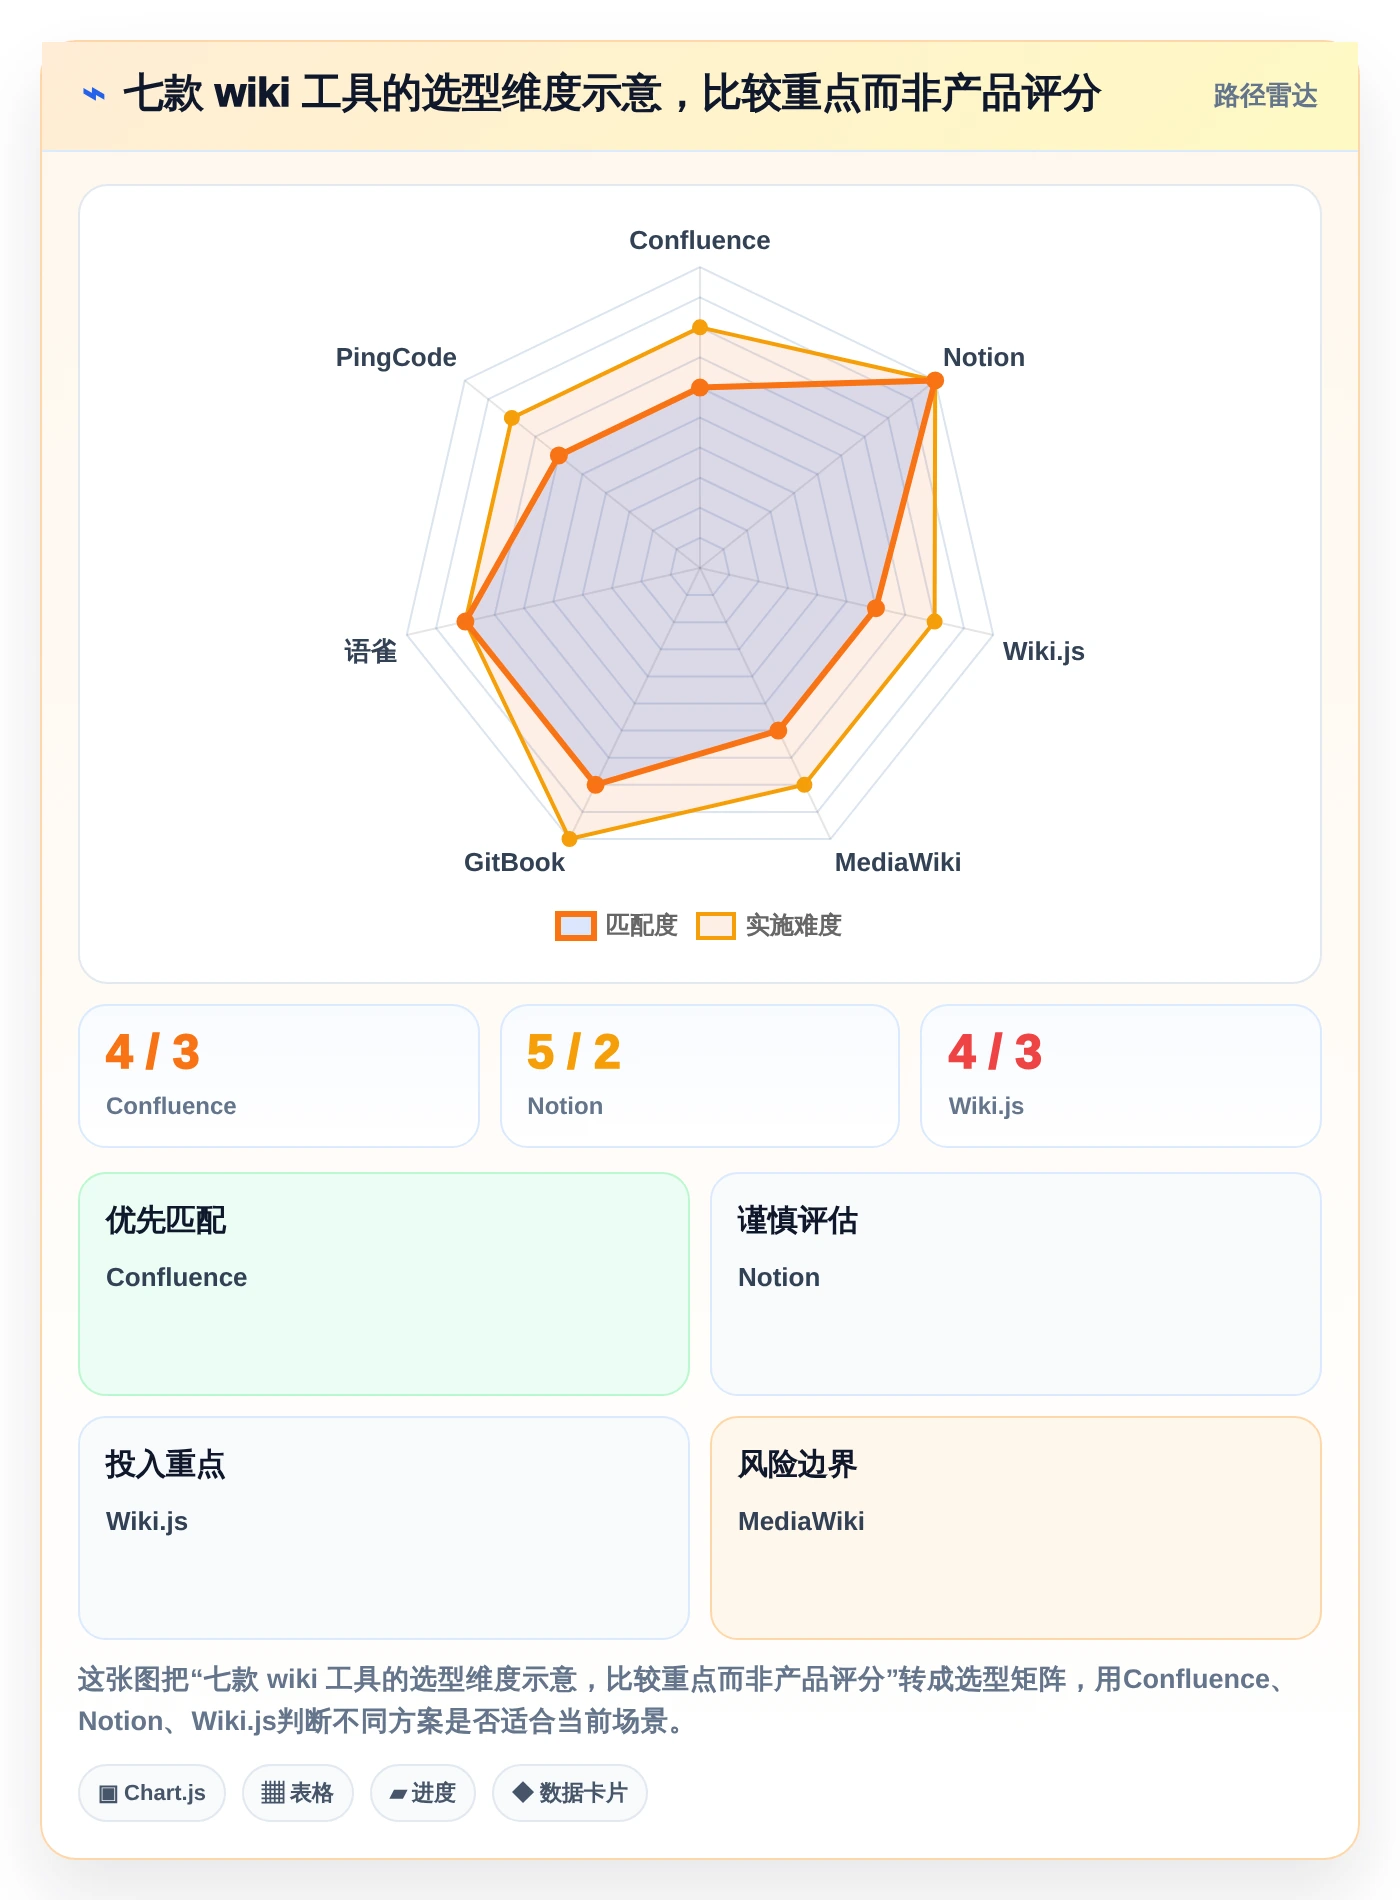Select the Chart.js tag chip
This screenshot has height=1900, width=1400.
[152, 1793]
